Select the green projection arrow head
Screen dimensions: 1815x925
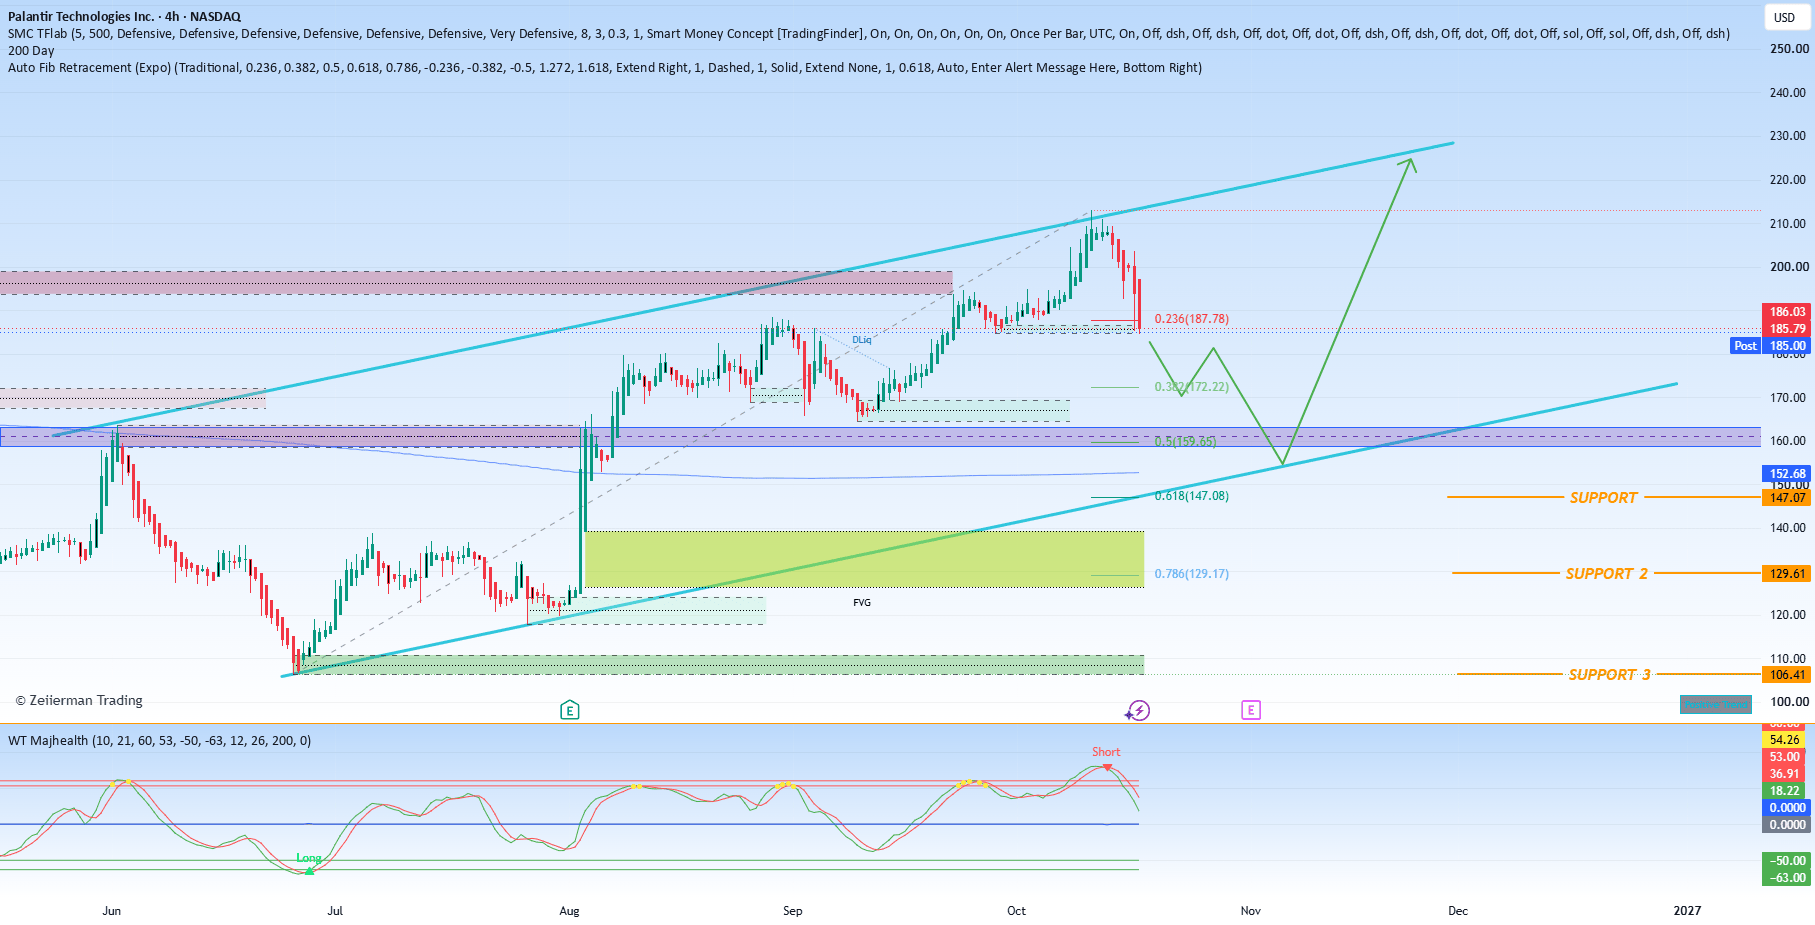1408,165
